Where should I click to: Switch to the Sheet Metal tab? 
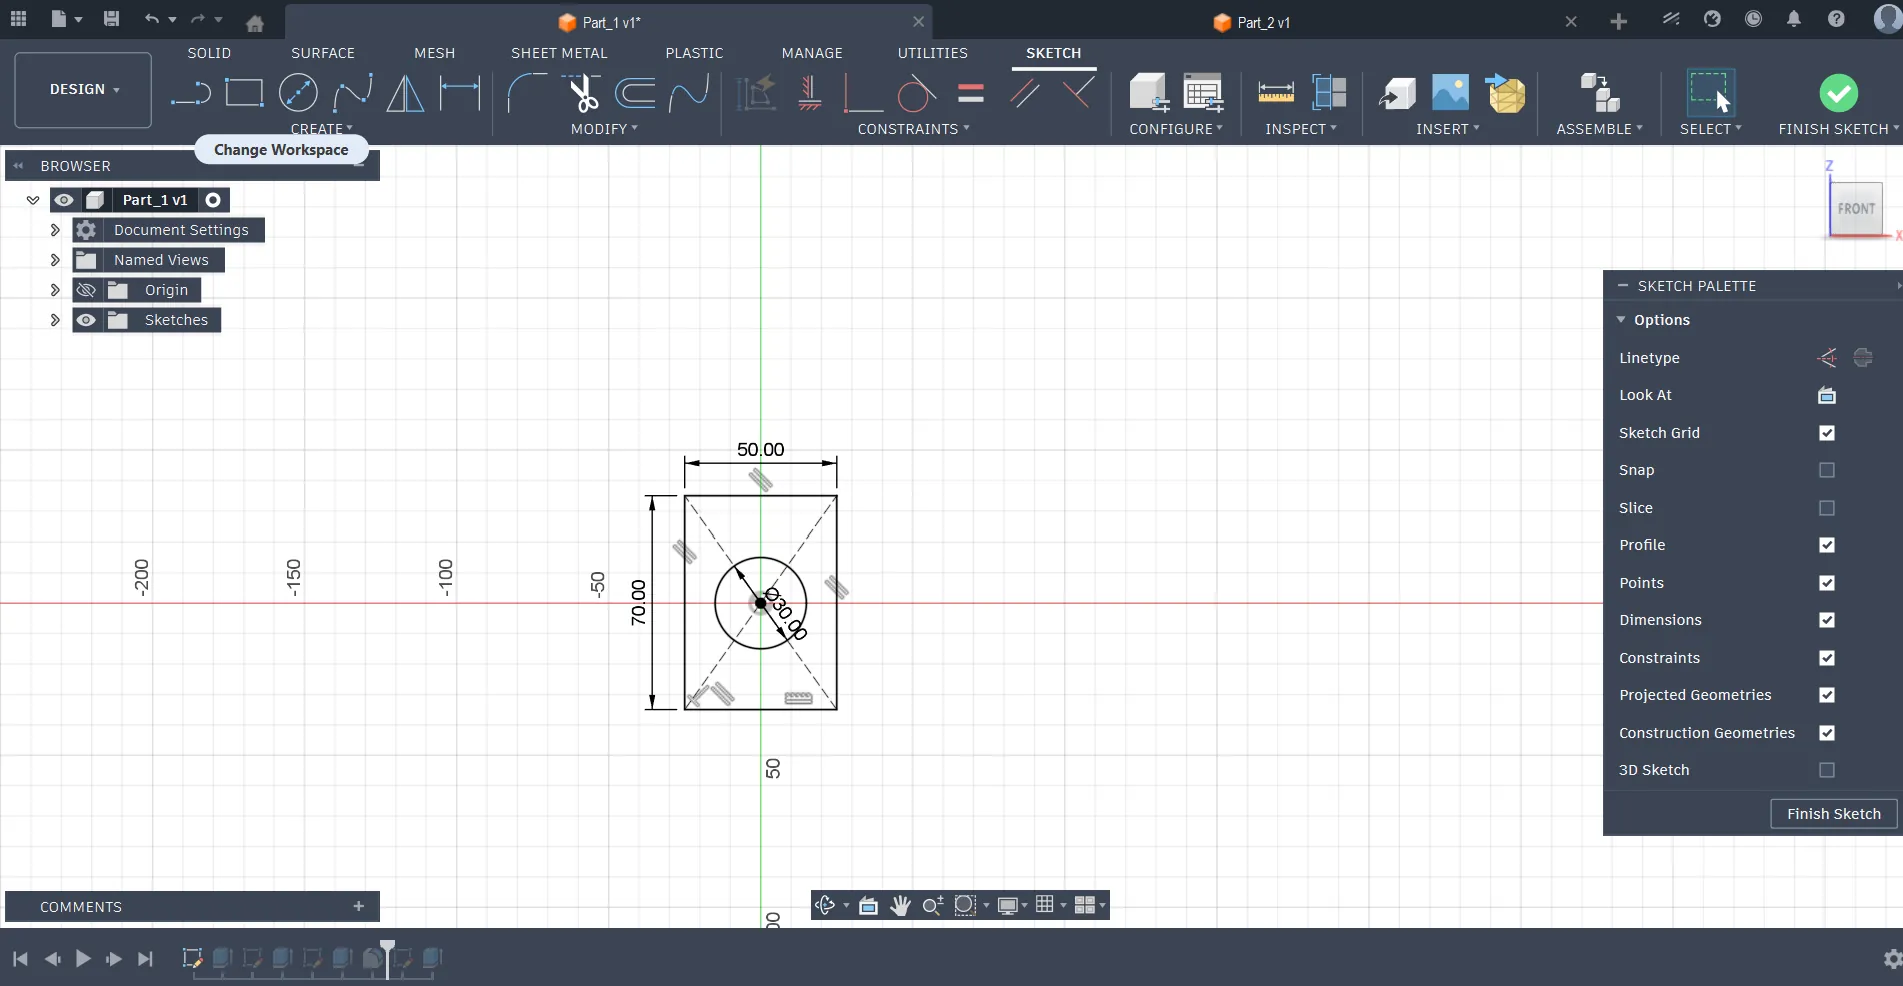tap(559, 53)
